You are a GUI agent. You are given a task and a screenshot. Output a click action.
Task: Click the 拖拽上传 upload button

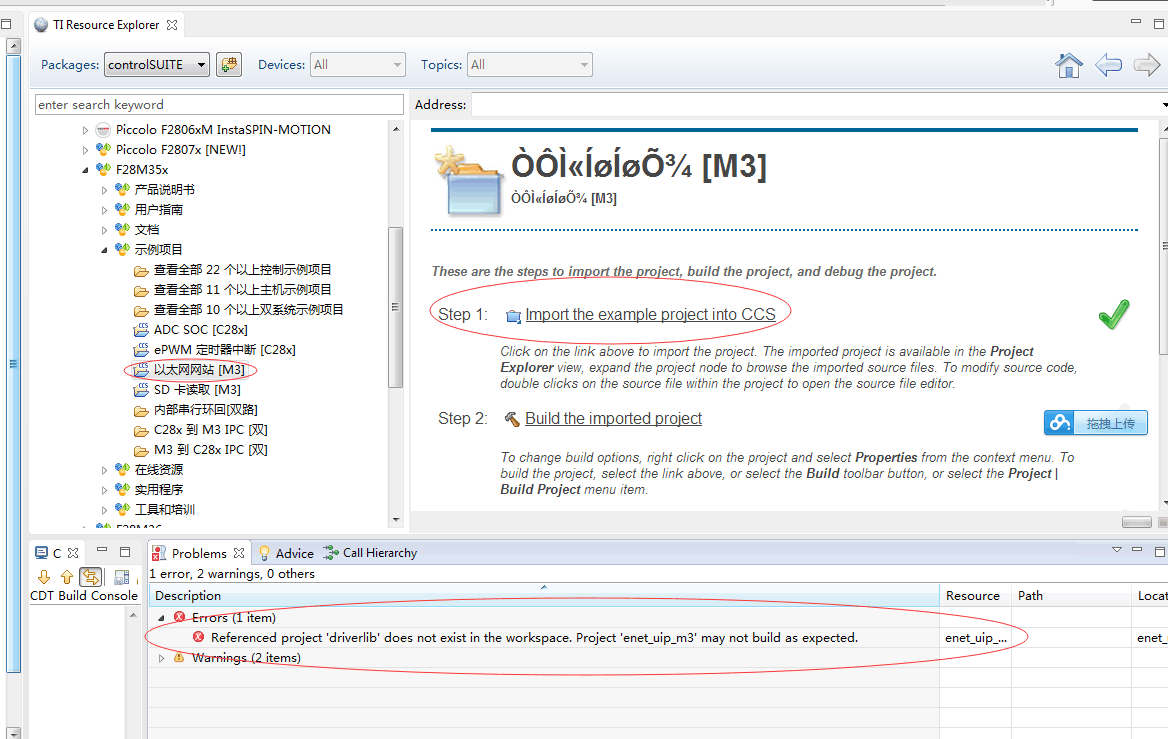tap(1096, 423)
